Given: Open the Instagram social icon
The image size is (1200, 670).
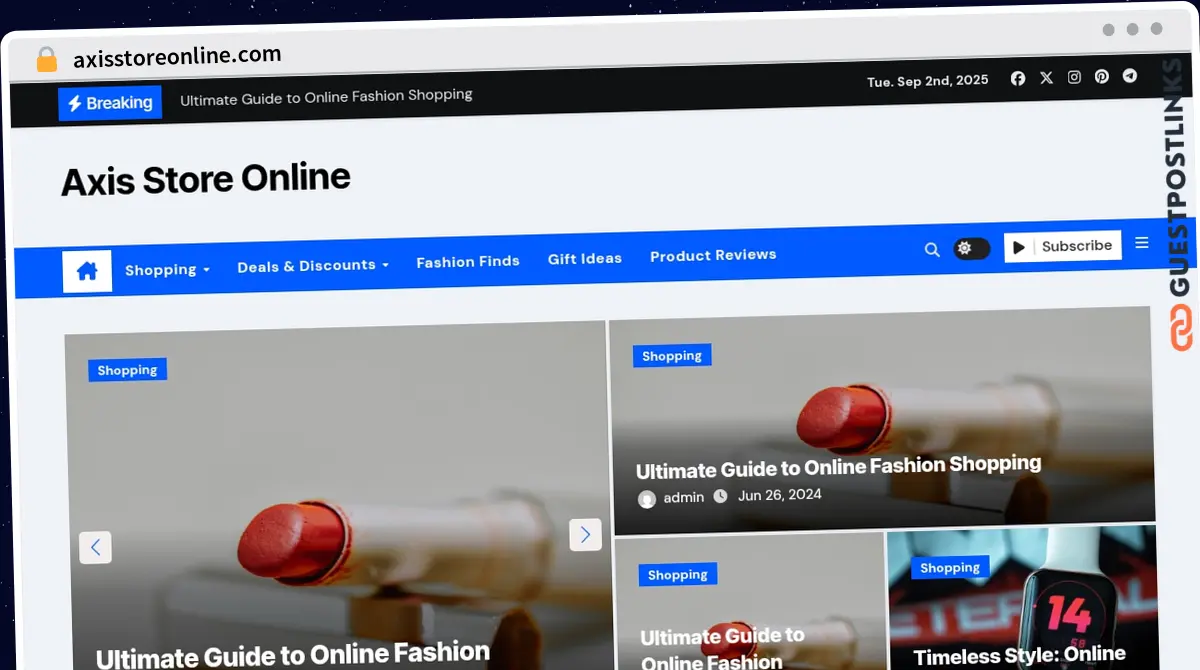Looking at the screenshot, I should (1074, 77).
